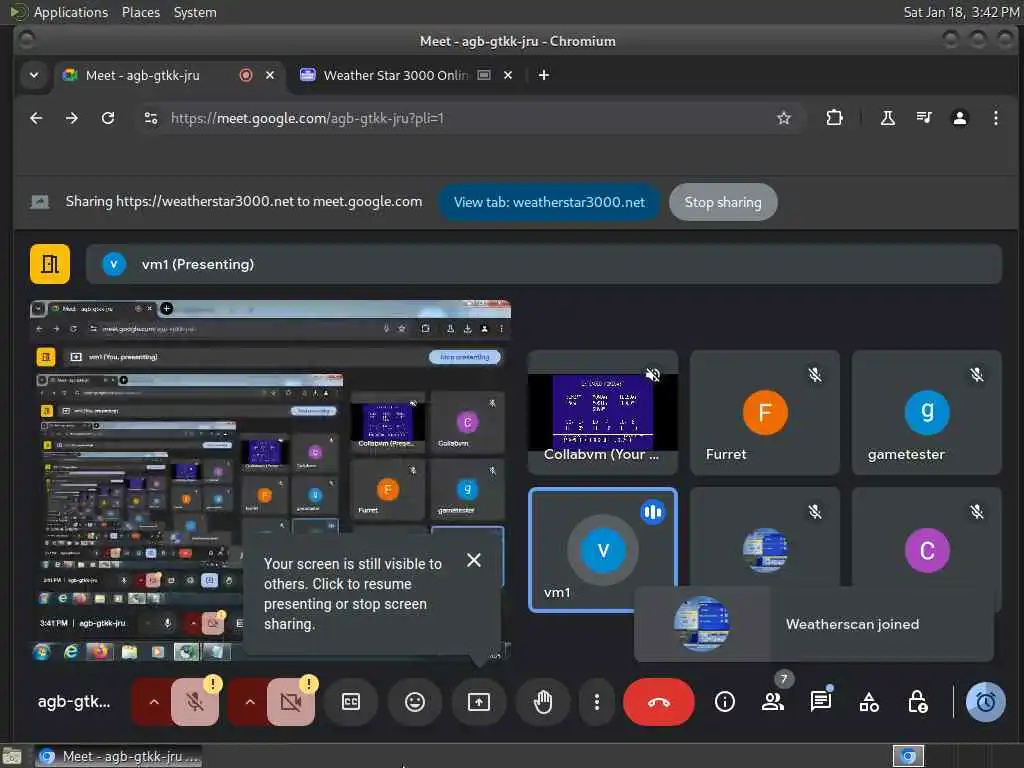Image resolution: width=1024 pixels, height=768 pixels.
Task: Open meeting details info icon
Action: [x=724, y=702]
